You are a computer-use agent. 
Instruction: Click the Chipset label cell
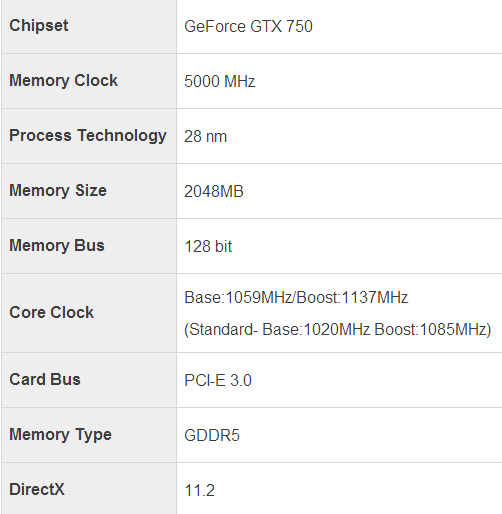click(89, 26)
